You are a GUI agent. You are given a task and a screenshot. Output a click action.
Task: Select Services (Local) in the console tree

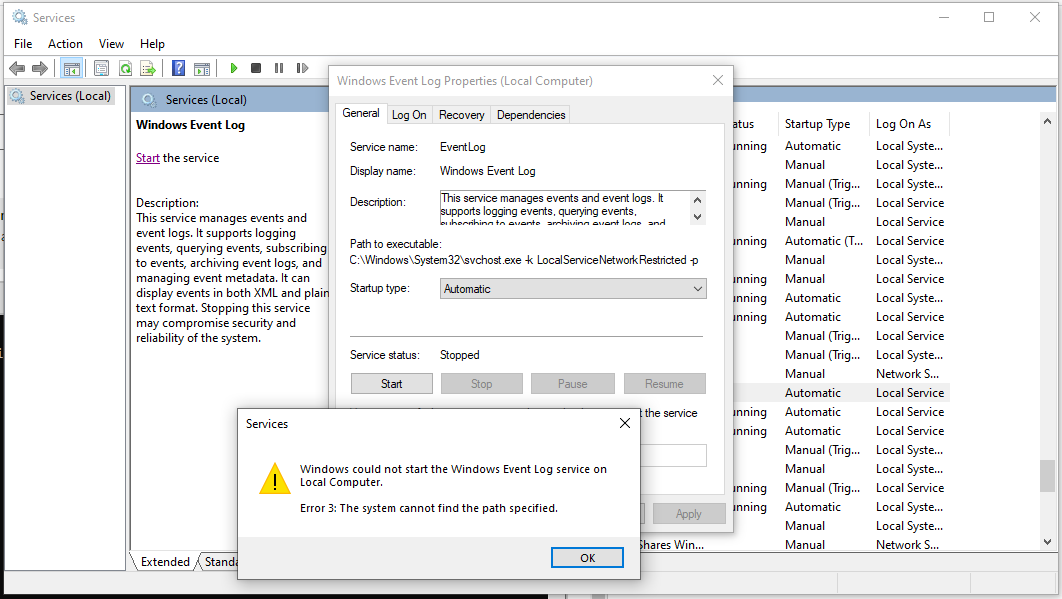(x=62, y=96)
